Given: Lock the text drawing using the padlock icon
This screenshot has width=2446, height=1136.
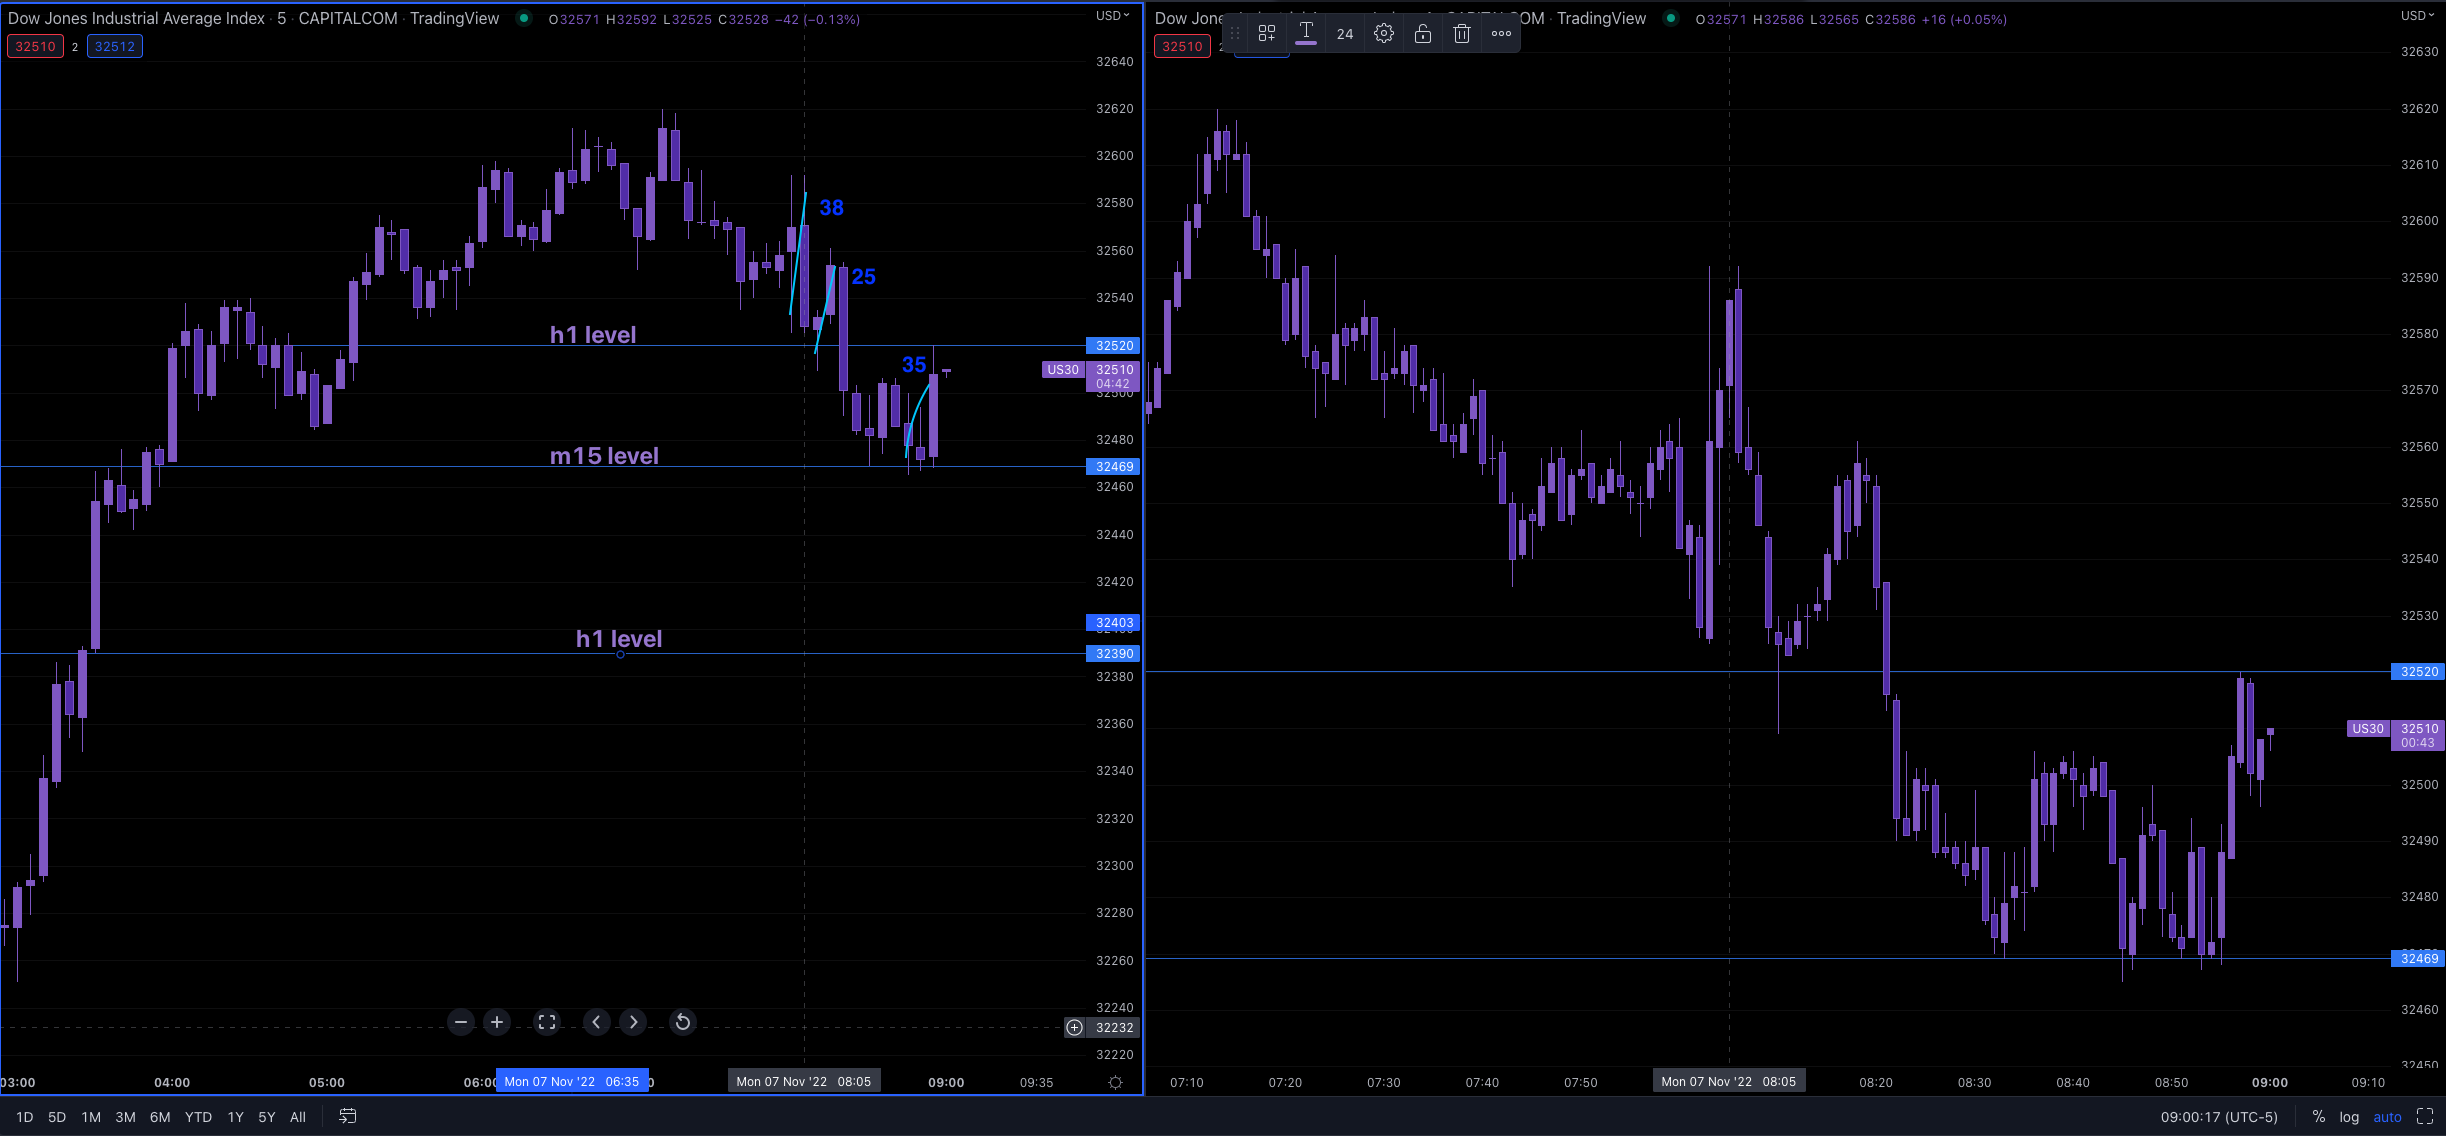Looking at the screenshot, I should pyautogui.click(x=1423, y=33).
